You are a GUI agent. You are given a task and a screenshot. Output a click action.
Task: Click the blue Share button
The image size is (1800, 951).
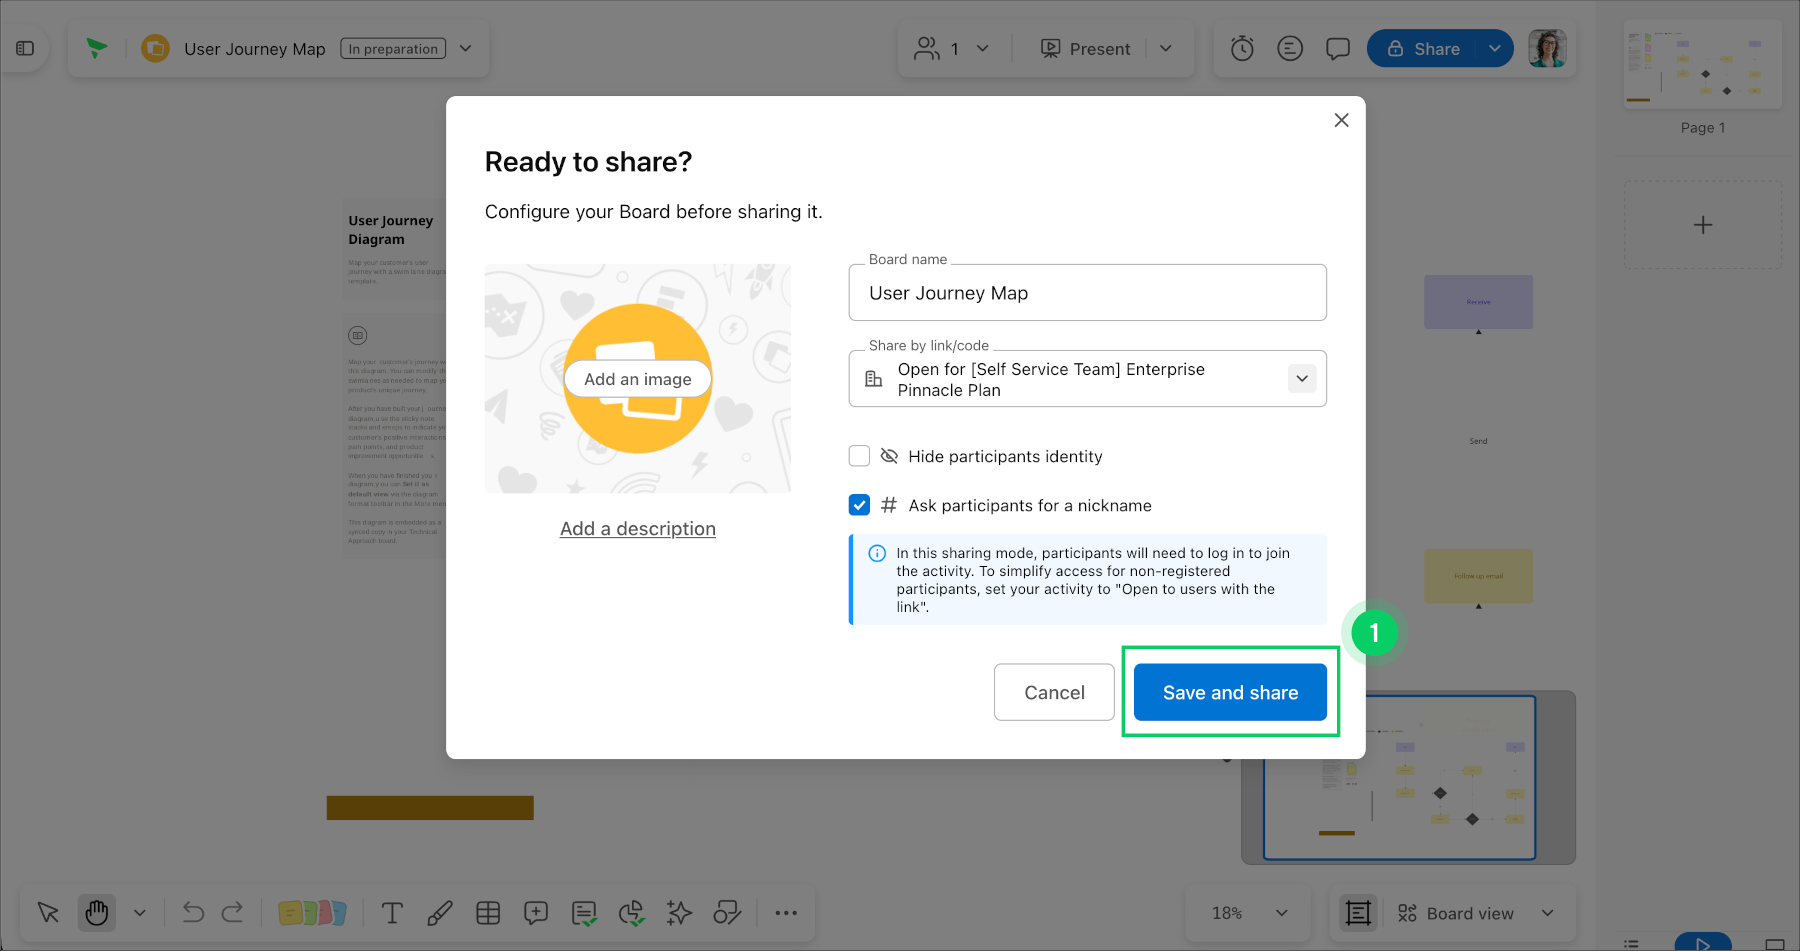point(1423,48)
